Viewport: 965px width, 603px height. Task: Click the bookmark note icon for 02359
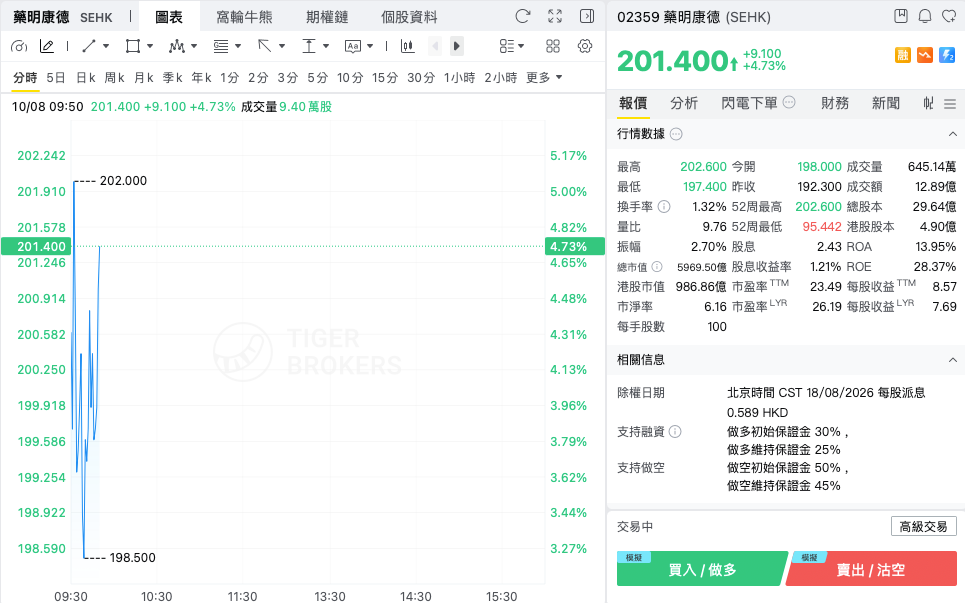pyautogui.click(x=901, y=16)
